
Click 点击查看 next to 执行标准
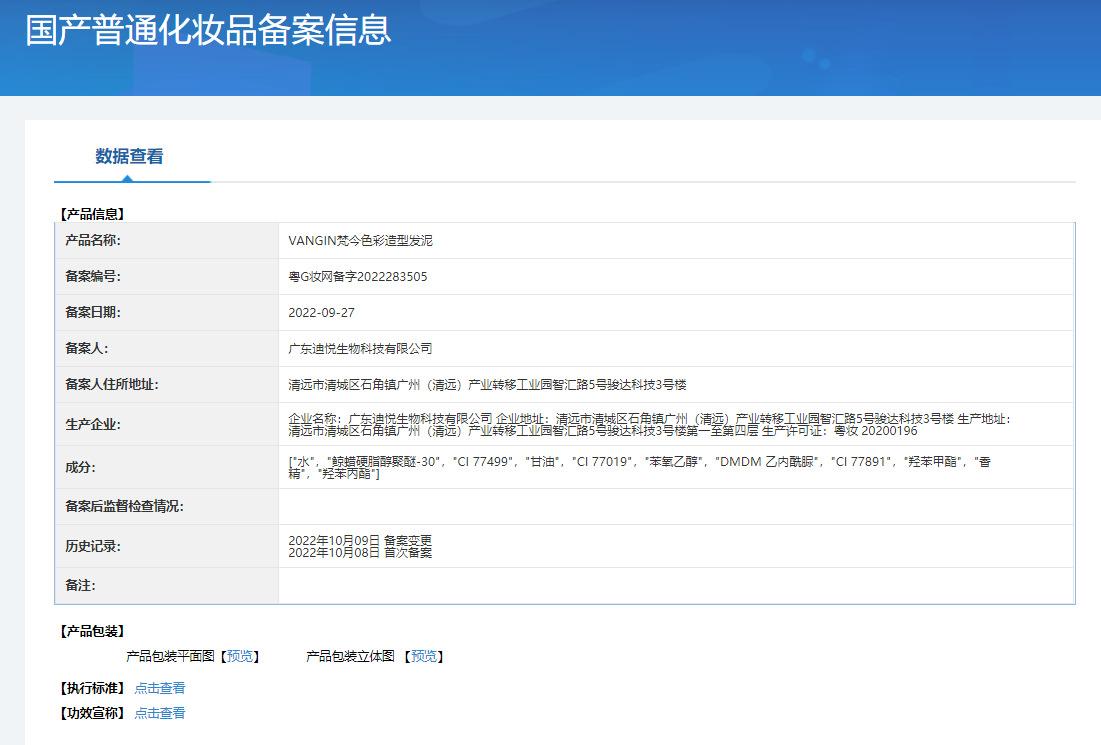pyautogui.click(x=160, y=688)
